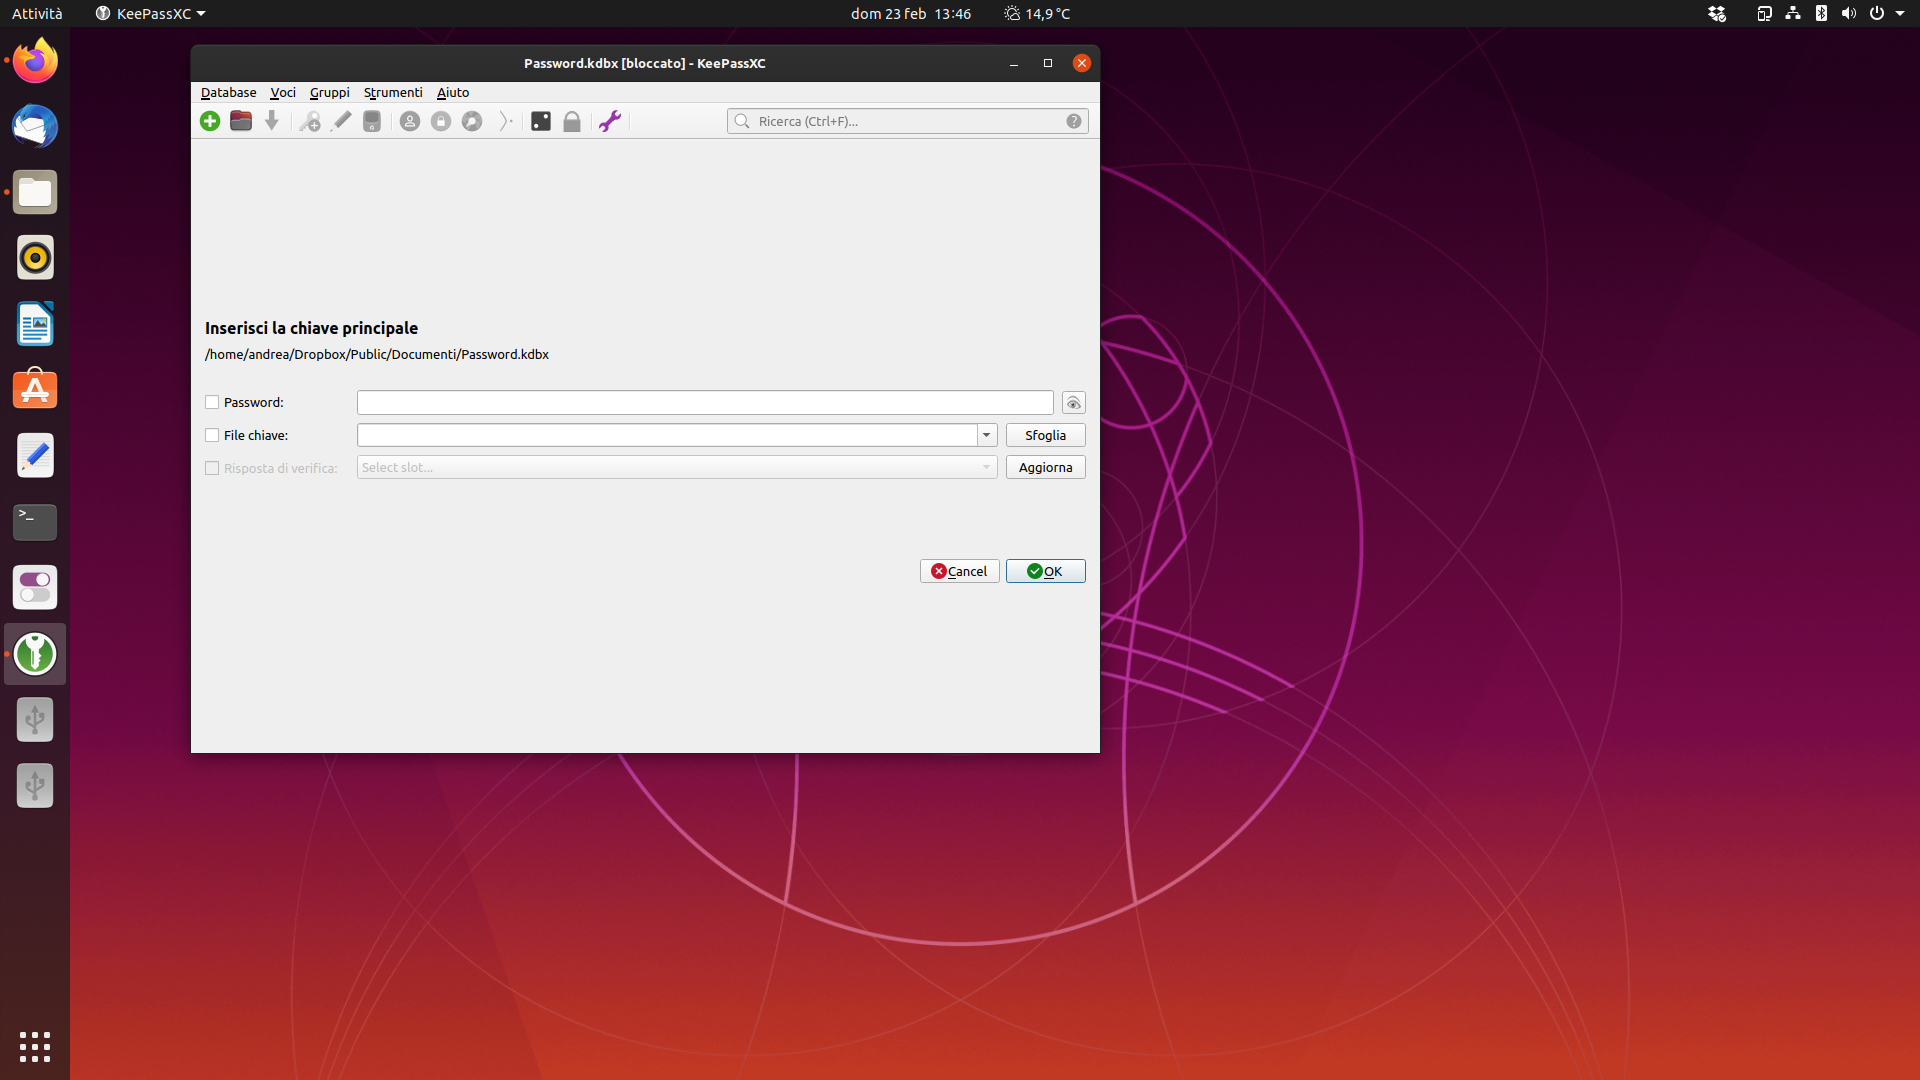The image size is (1920, 1080).
Task: Open an existing database via the folder icon
Action: click(x=240, y=121)
